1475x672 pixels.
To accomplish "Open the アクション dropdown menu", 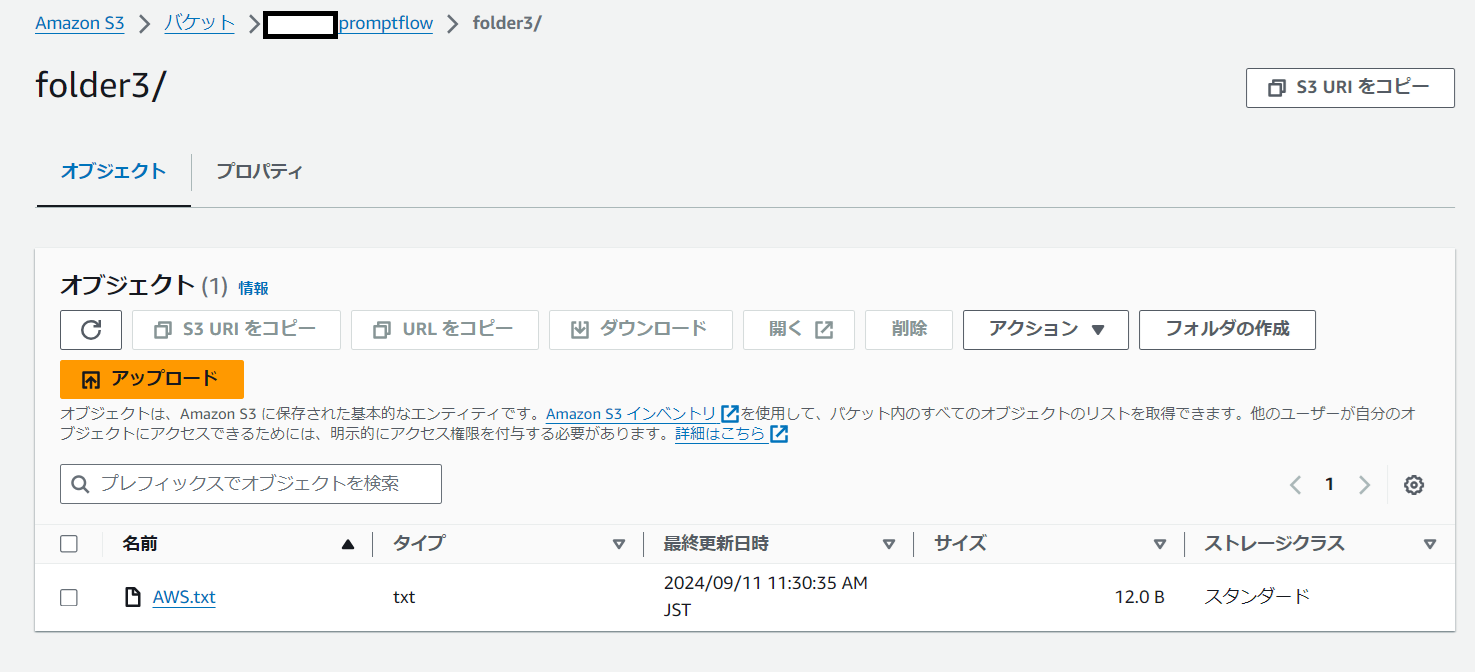I will click(1045, 329).
